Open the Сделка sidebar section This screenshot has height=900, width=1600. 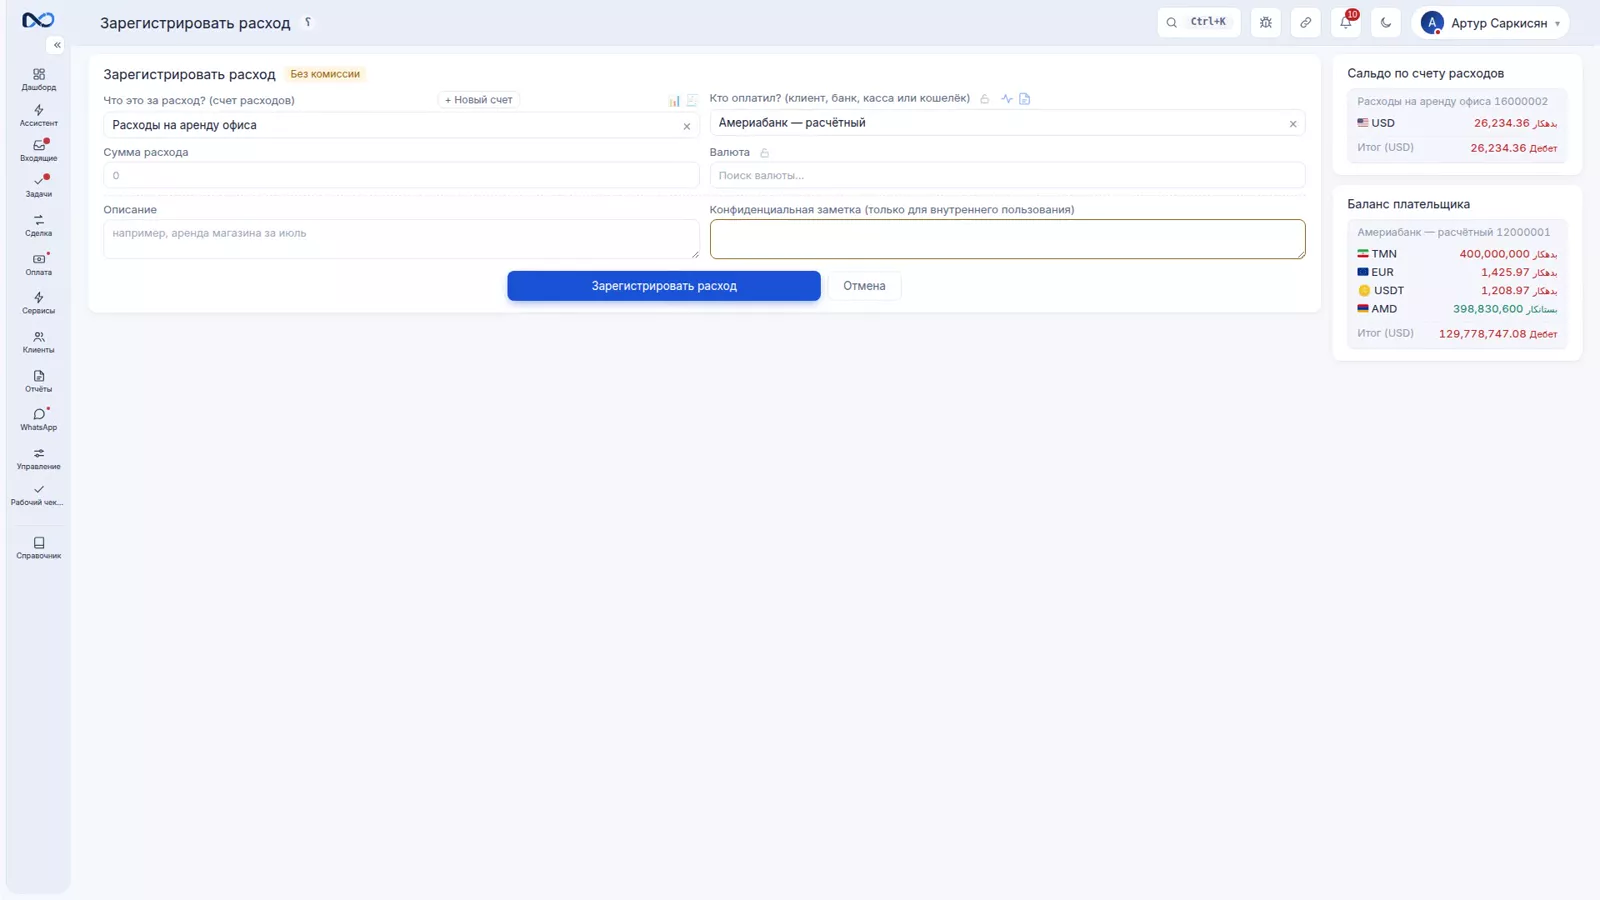tap(38, 226)
